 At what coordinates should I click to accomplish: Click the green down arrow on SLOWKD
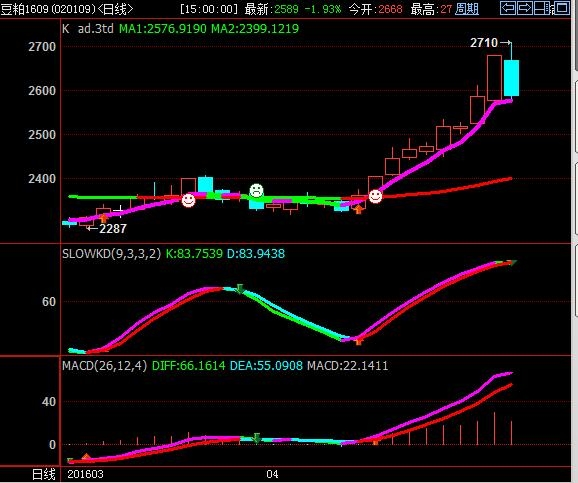click(x=240, y=288)
